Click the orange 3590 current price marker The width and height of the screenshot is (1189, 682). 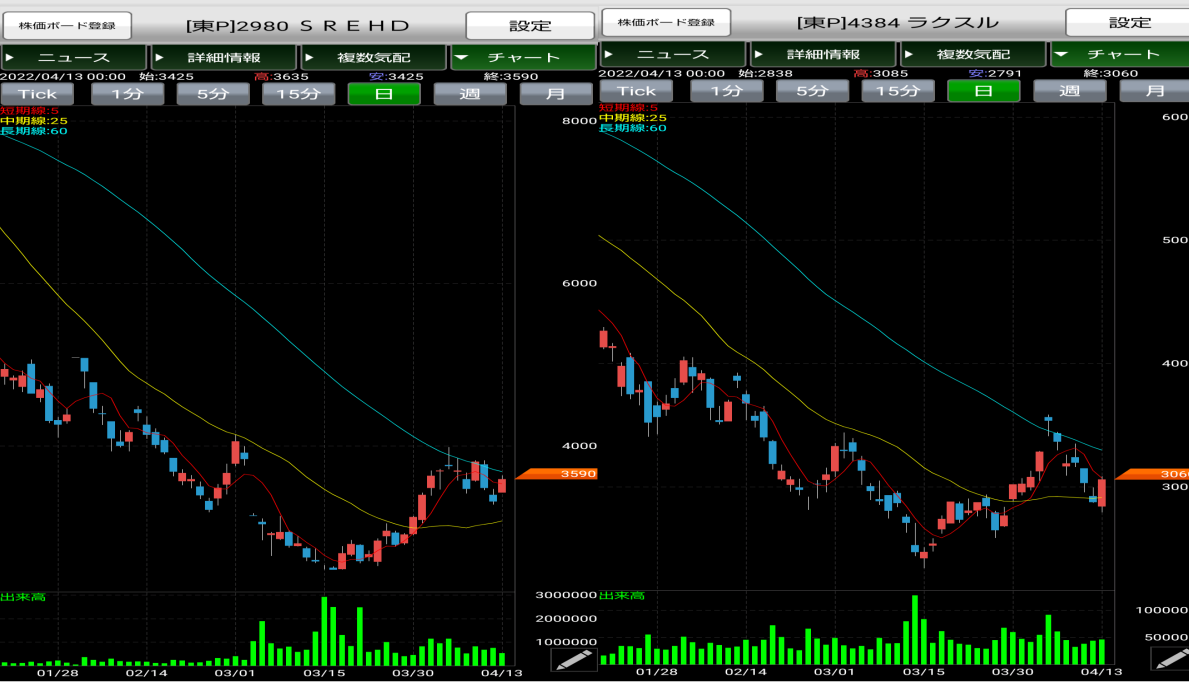[x=556, y=474]
